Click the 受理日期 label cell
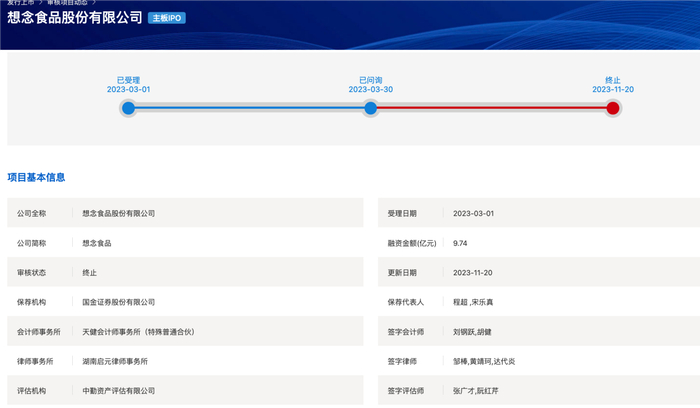Viewport: 700px width, 408px height. tap(402, 213)
